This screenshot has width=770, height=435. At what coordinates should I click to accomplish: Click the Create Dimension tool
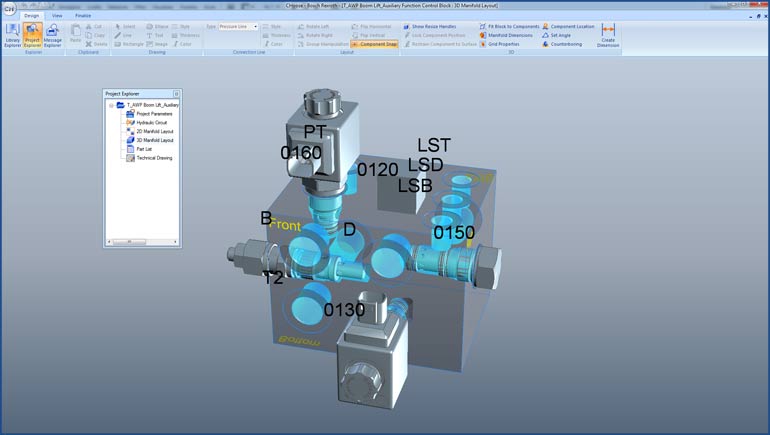click(x=608, y=35)
